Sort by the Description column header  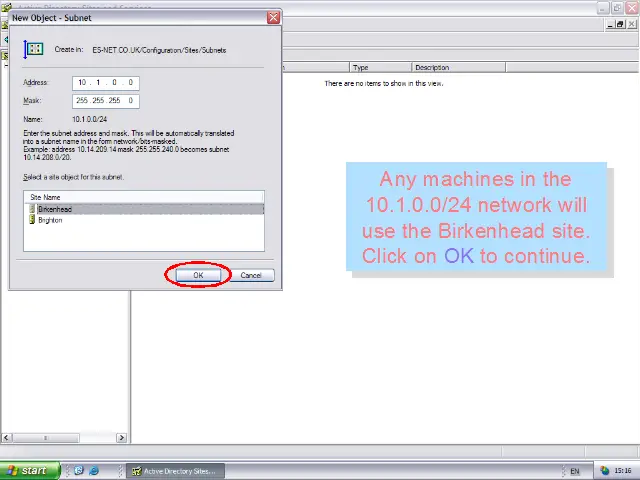click(x=455, y=68)
